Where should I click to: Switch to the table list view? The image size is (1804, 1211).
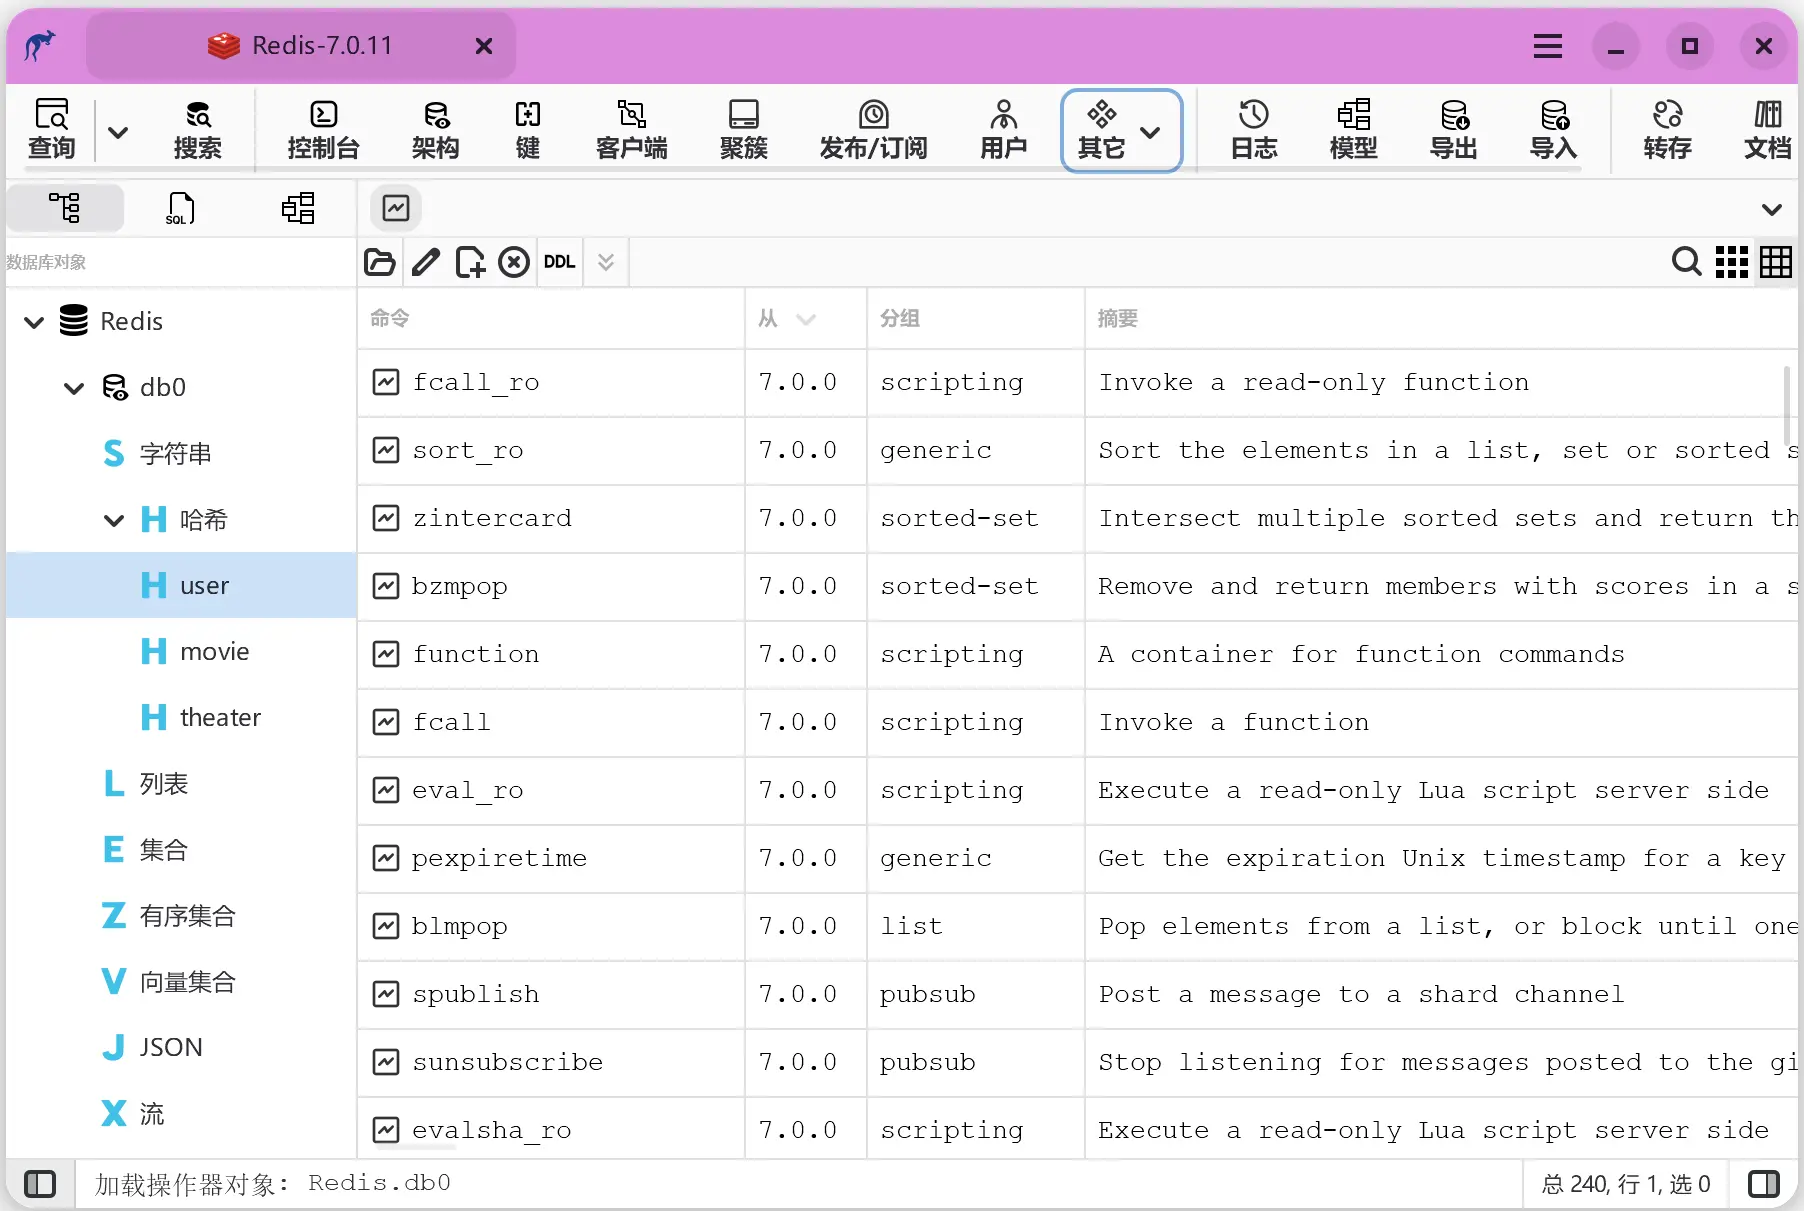point(1776,262)
